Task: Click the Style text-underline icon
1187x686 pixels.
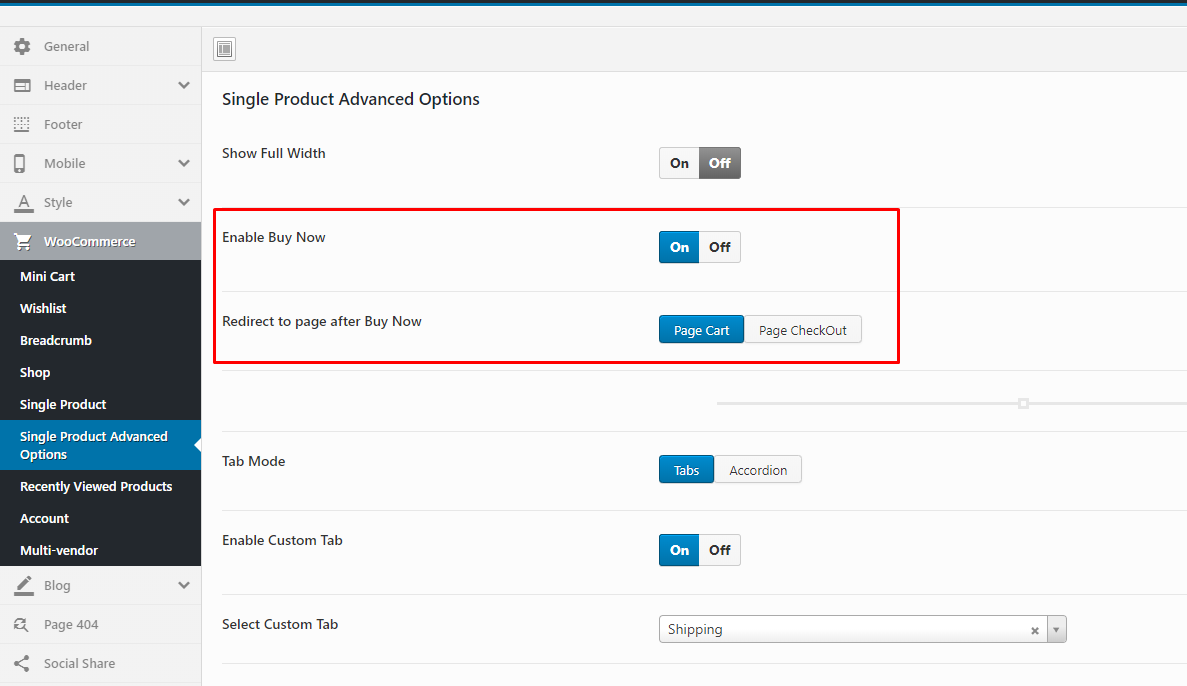Action: (x=23, y=203)
